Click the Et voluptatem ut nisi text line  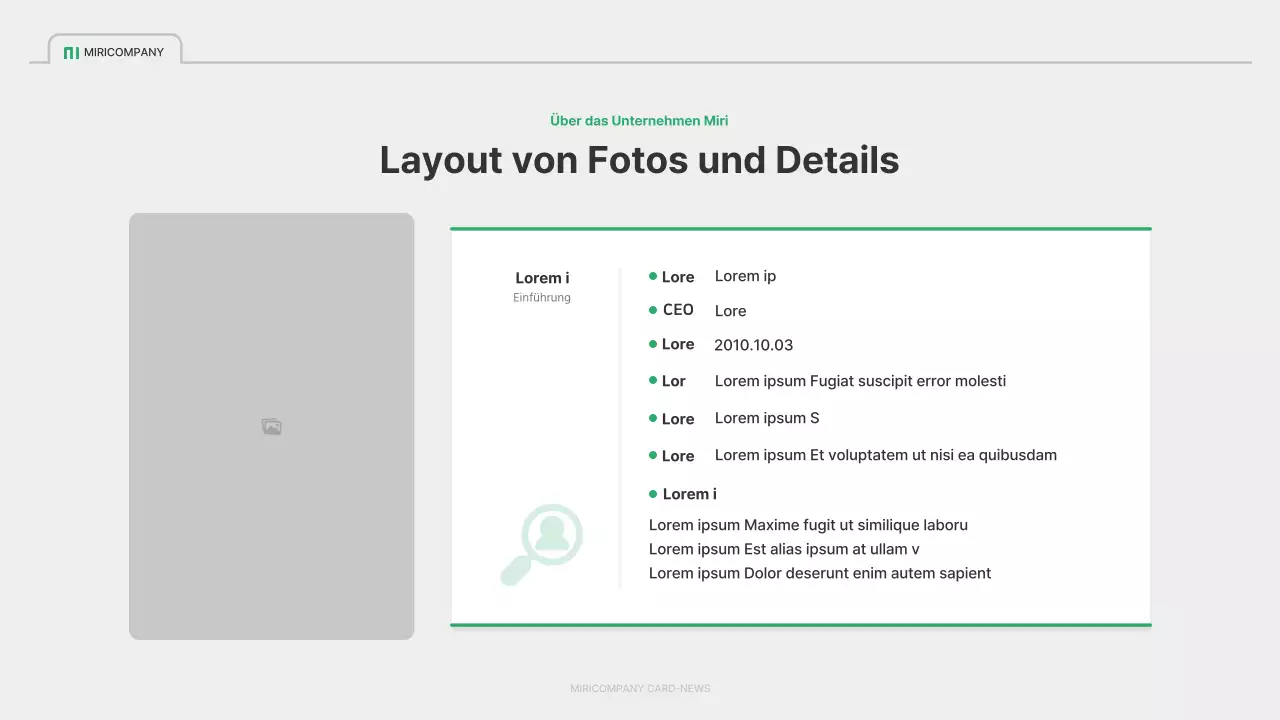click(x=885, y=455)
